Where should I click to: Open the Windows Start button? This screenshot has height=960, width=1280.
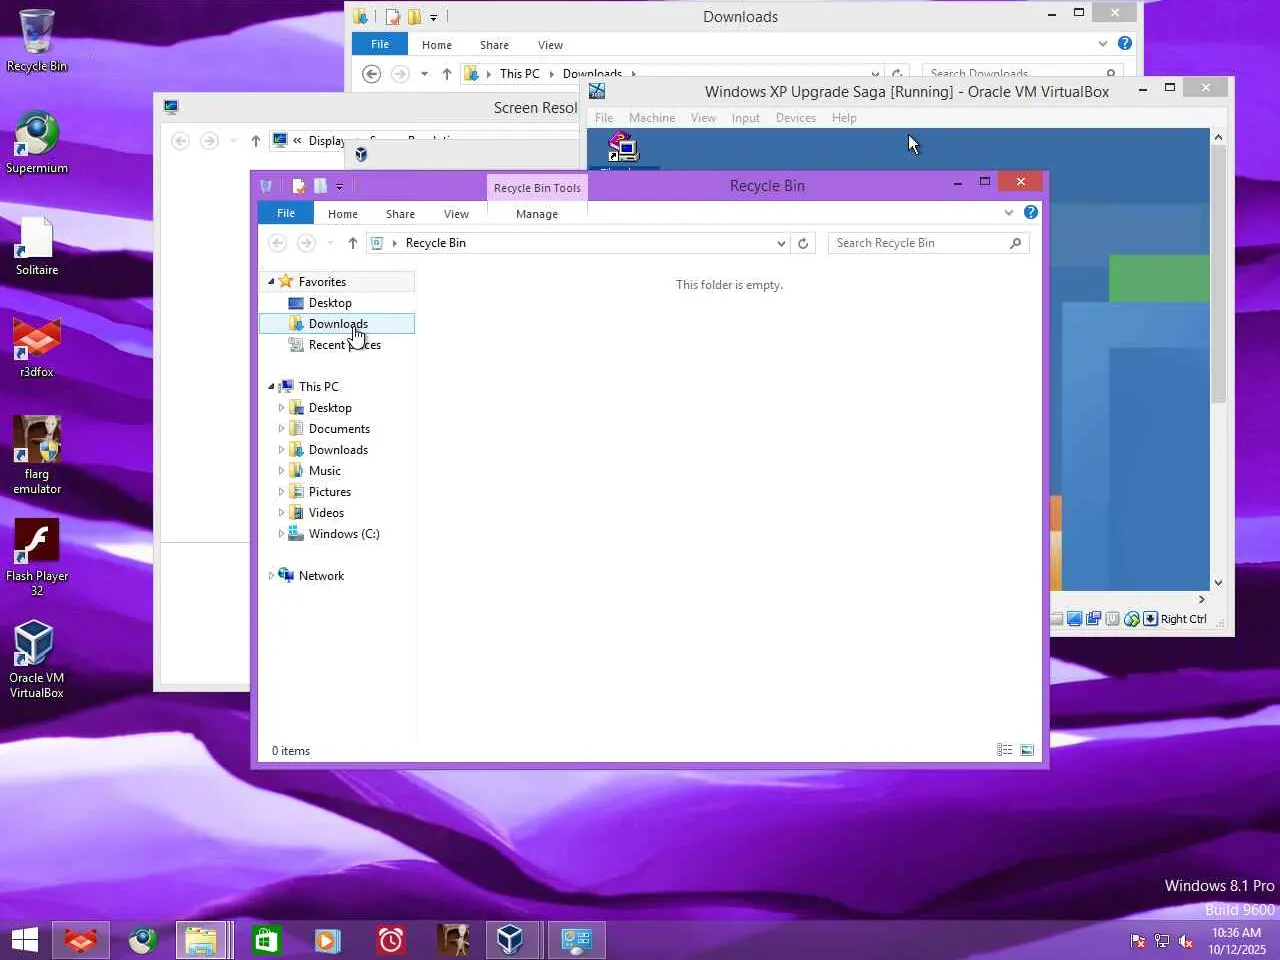(x=25, y=940)
